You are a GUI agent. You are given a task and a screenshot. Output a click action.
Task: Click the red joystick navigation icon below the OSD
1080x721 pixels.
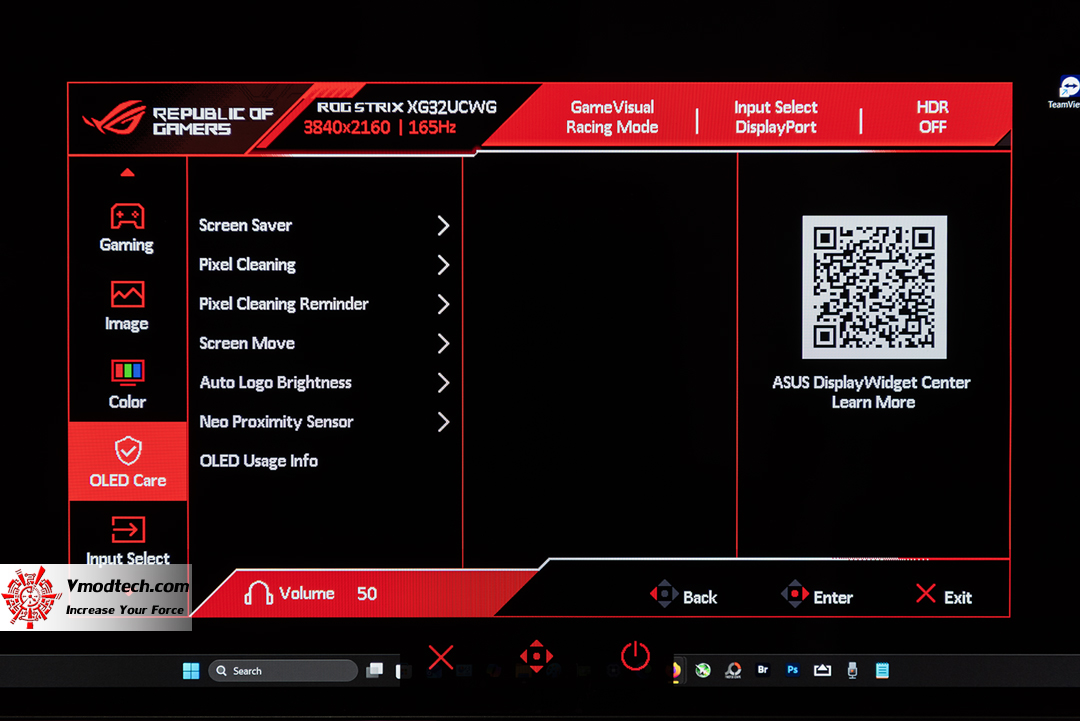[x=537, y=656]
